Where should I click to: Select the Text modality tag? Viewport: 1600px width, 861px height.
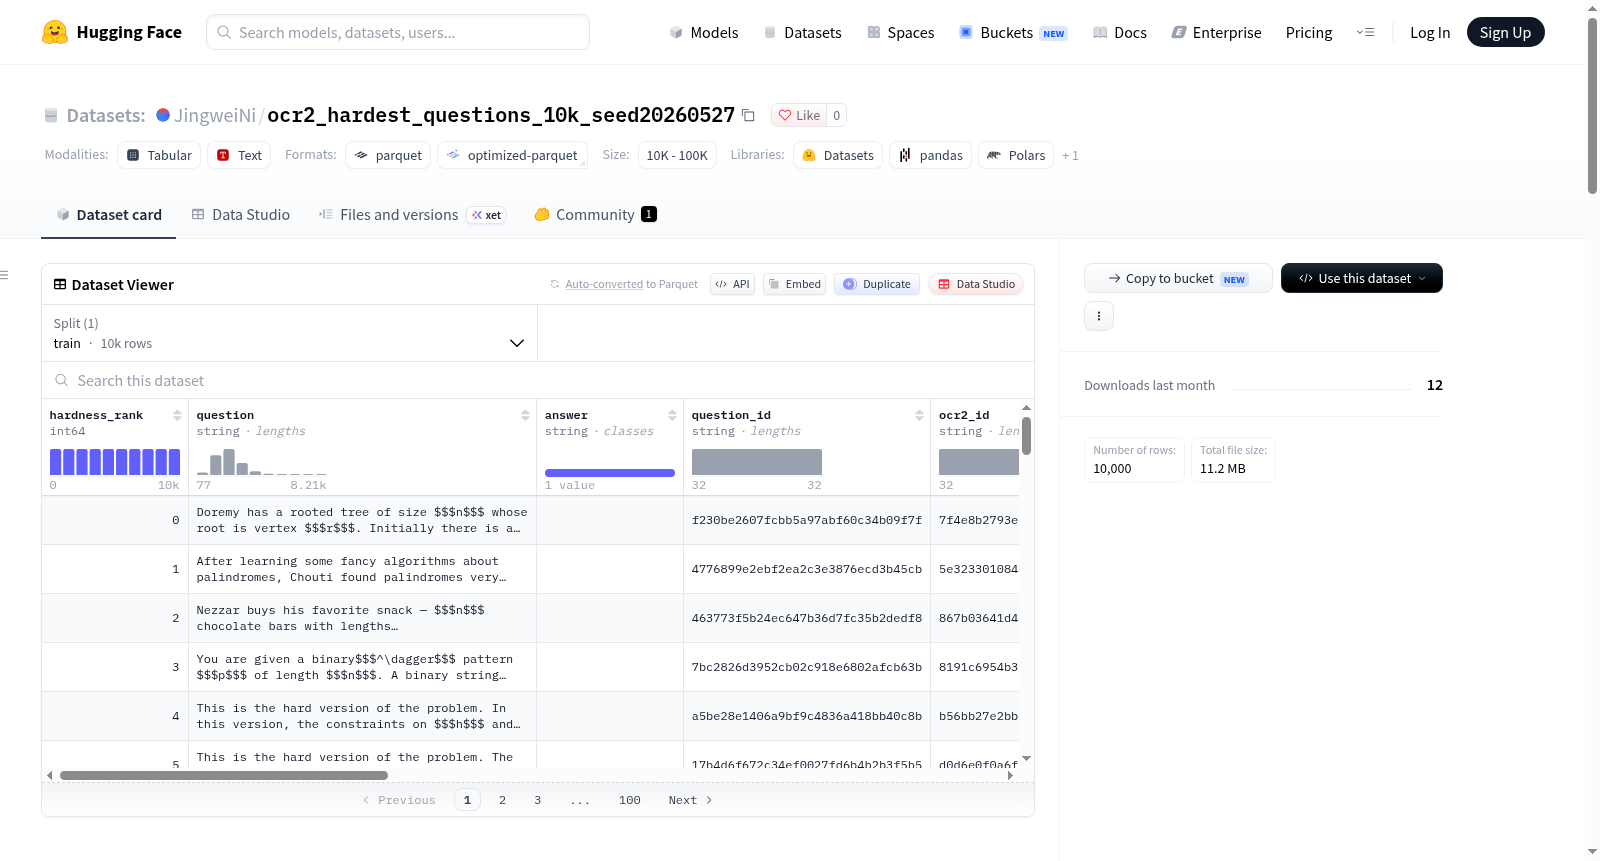pos(239,155)
